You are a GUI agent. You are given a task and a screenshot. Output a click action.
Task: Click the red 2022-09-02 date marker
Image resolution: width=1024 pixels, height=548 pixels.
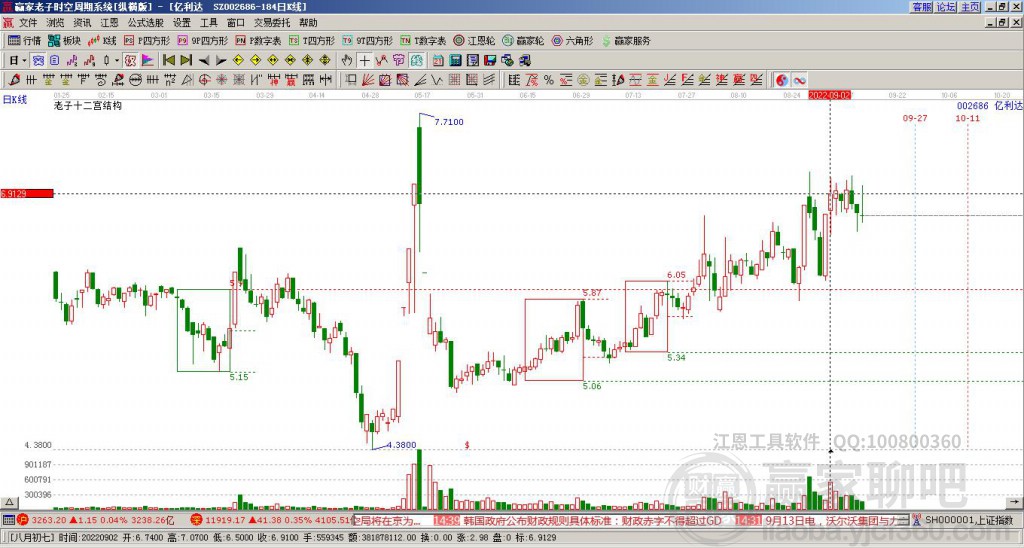point(829,95)
